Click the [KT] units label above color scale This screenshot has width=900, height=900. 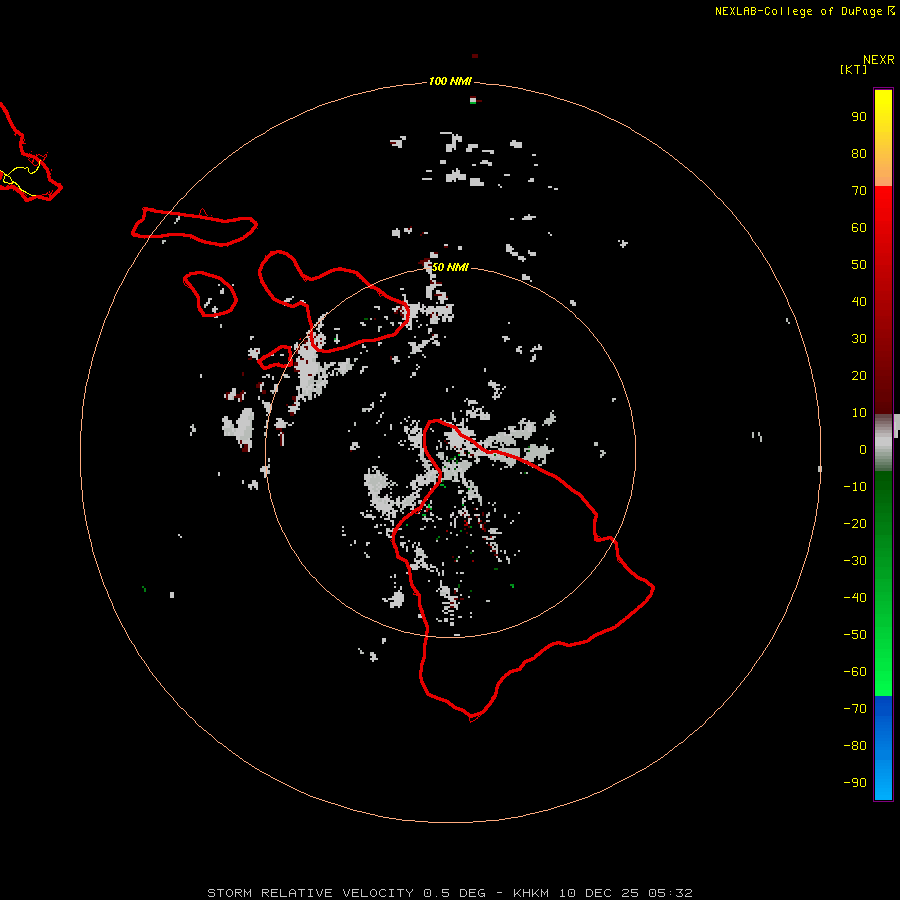click(x=853, y=69)
